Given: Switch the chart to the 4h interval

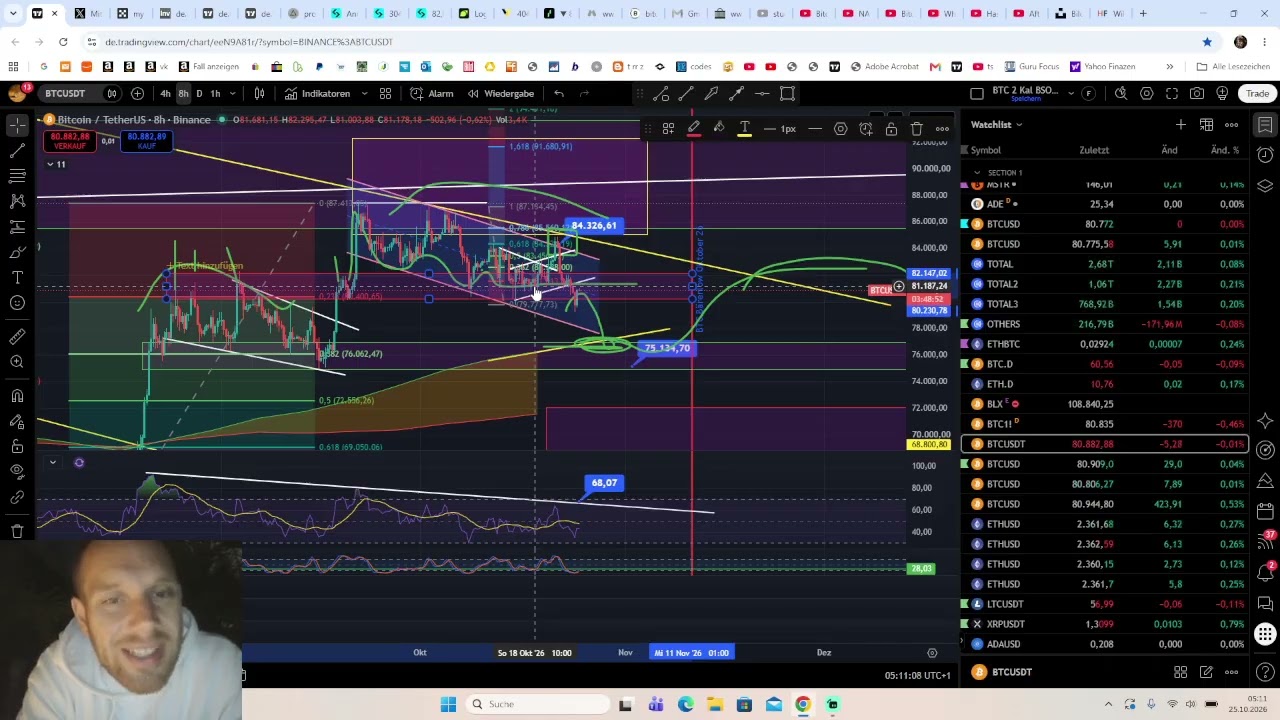Looking at the screenshot, I should tap(165, 93).
